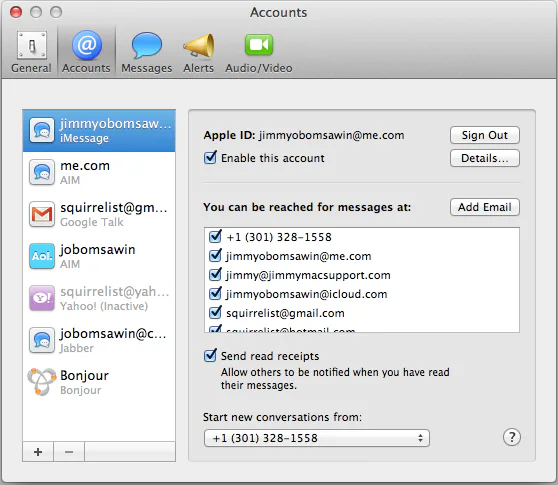Click the phone number text in address list
This screenshot has width=558, height=485.
[x=279, y=237]
